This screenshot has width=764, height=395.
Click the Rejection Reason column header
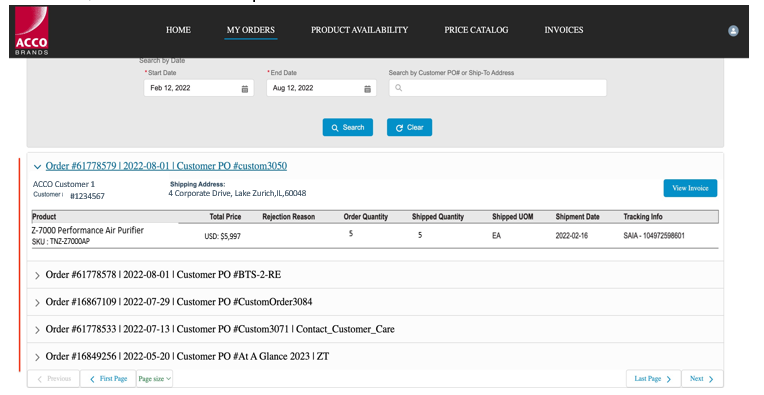(x=288, y=217)
